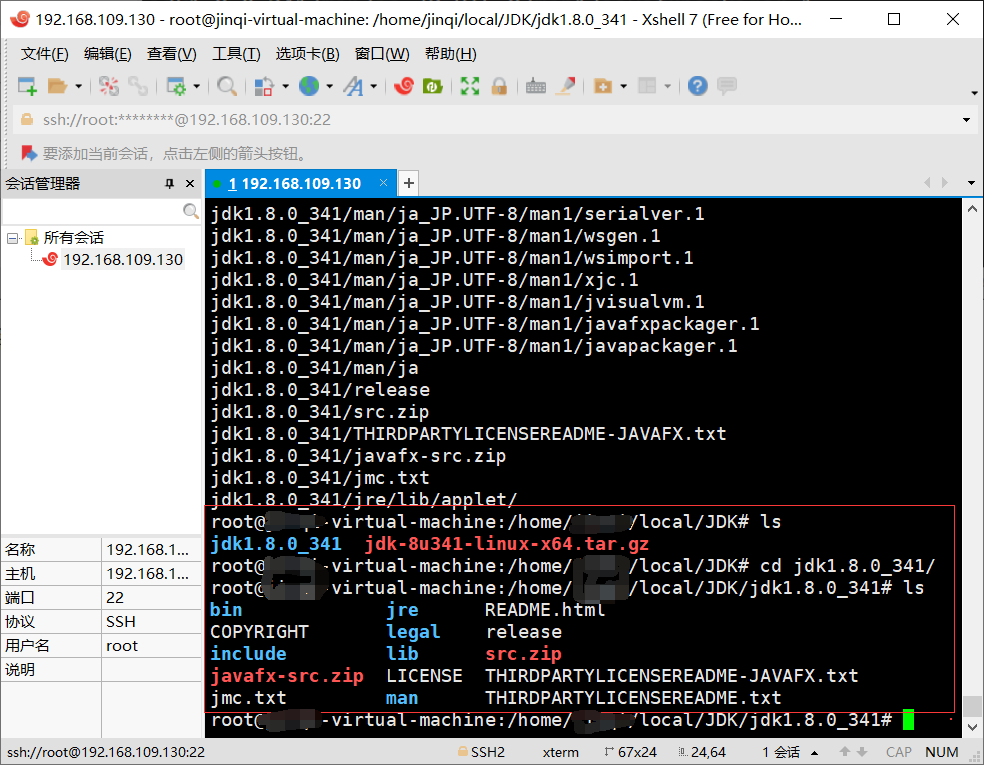Expand the Open folder icon's dropdown arrow
The image size is (984, 765).
[78, 86]
